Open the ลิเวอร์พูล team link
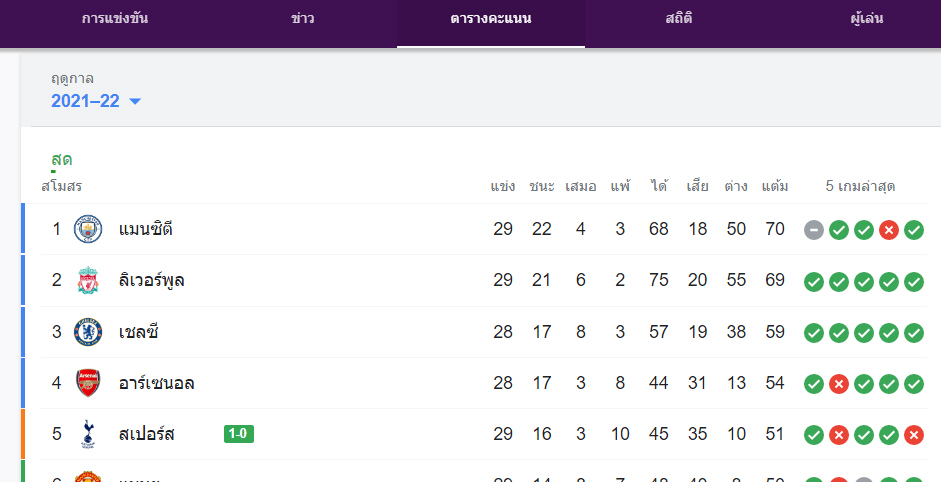 click(151, 281)
